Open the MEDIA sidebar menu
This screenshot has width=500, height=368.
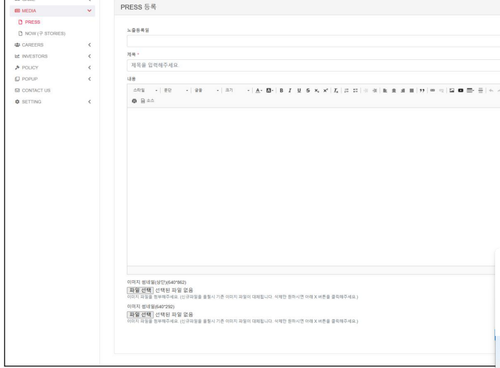coord(52,11)
